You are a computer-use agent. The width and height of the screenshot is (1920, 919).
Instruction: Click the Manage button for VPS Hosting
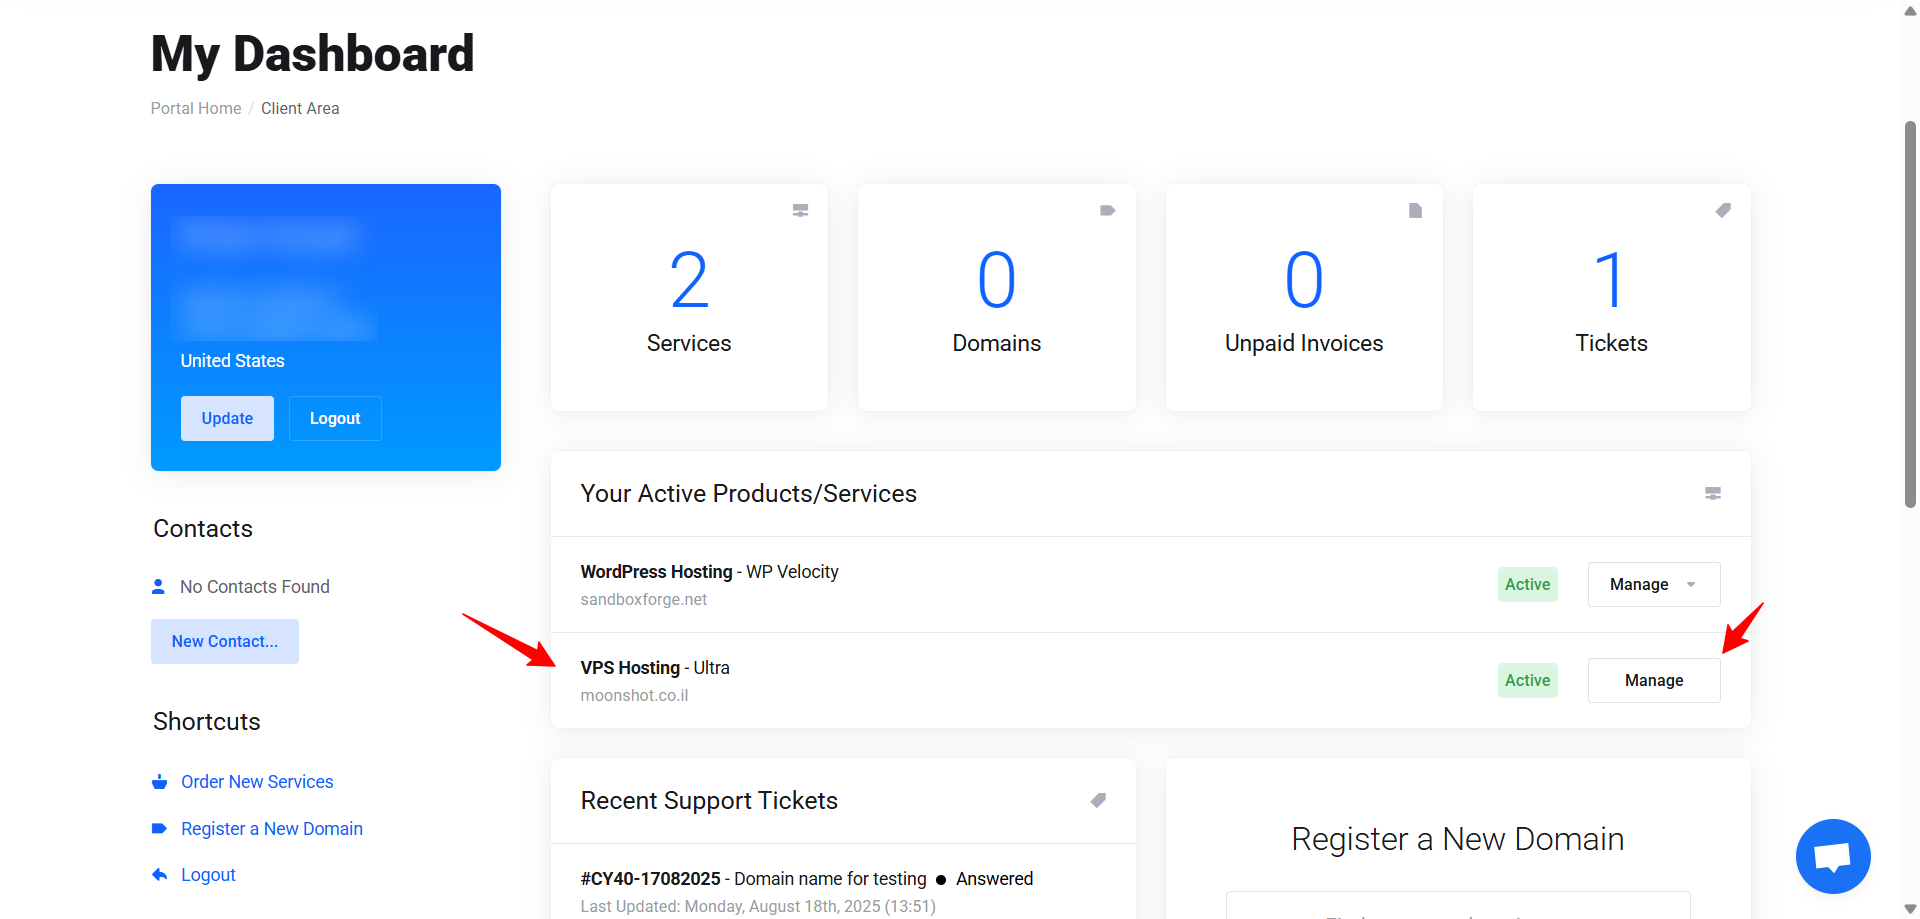(x=1654, y=680)
